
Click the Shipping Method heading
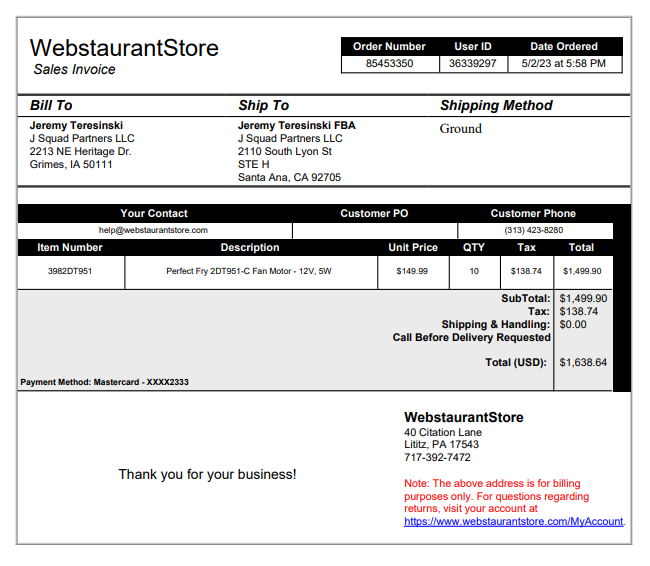pos(496,105)
